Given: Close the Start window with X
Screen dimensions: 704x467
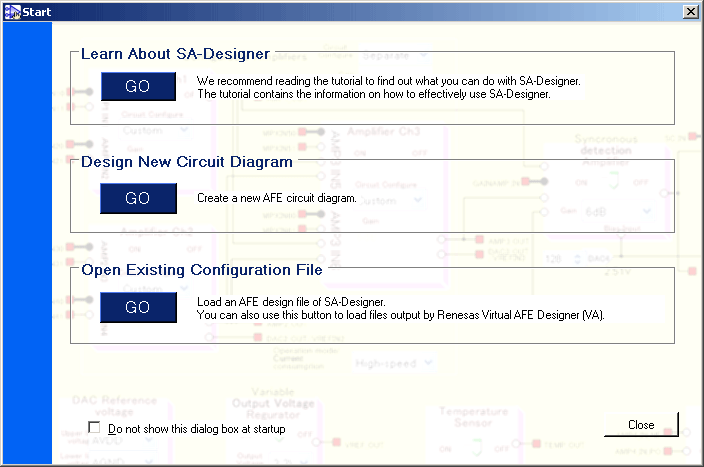Looking at the screenshot, I should [x=691, y=12].
